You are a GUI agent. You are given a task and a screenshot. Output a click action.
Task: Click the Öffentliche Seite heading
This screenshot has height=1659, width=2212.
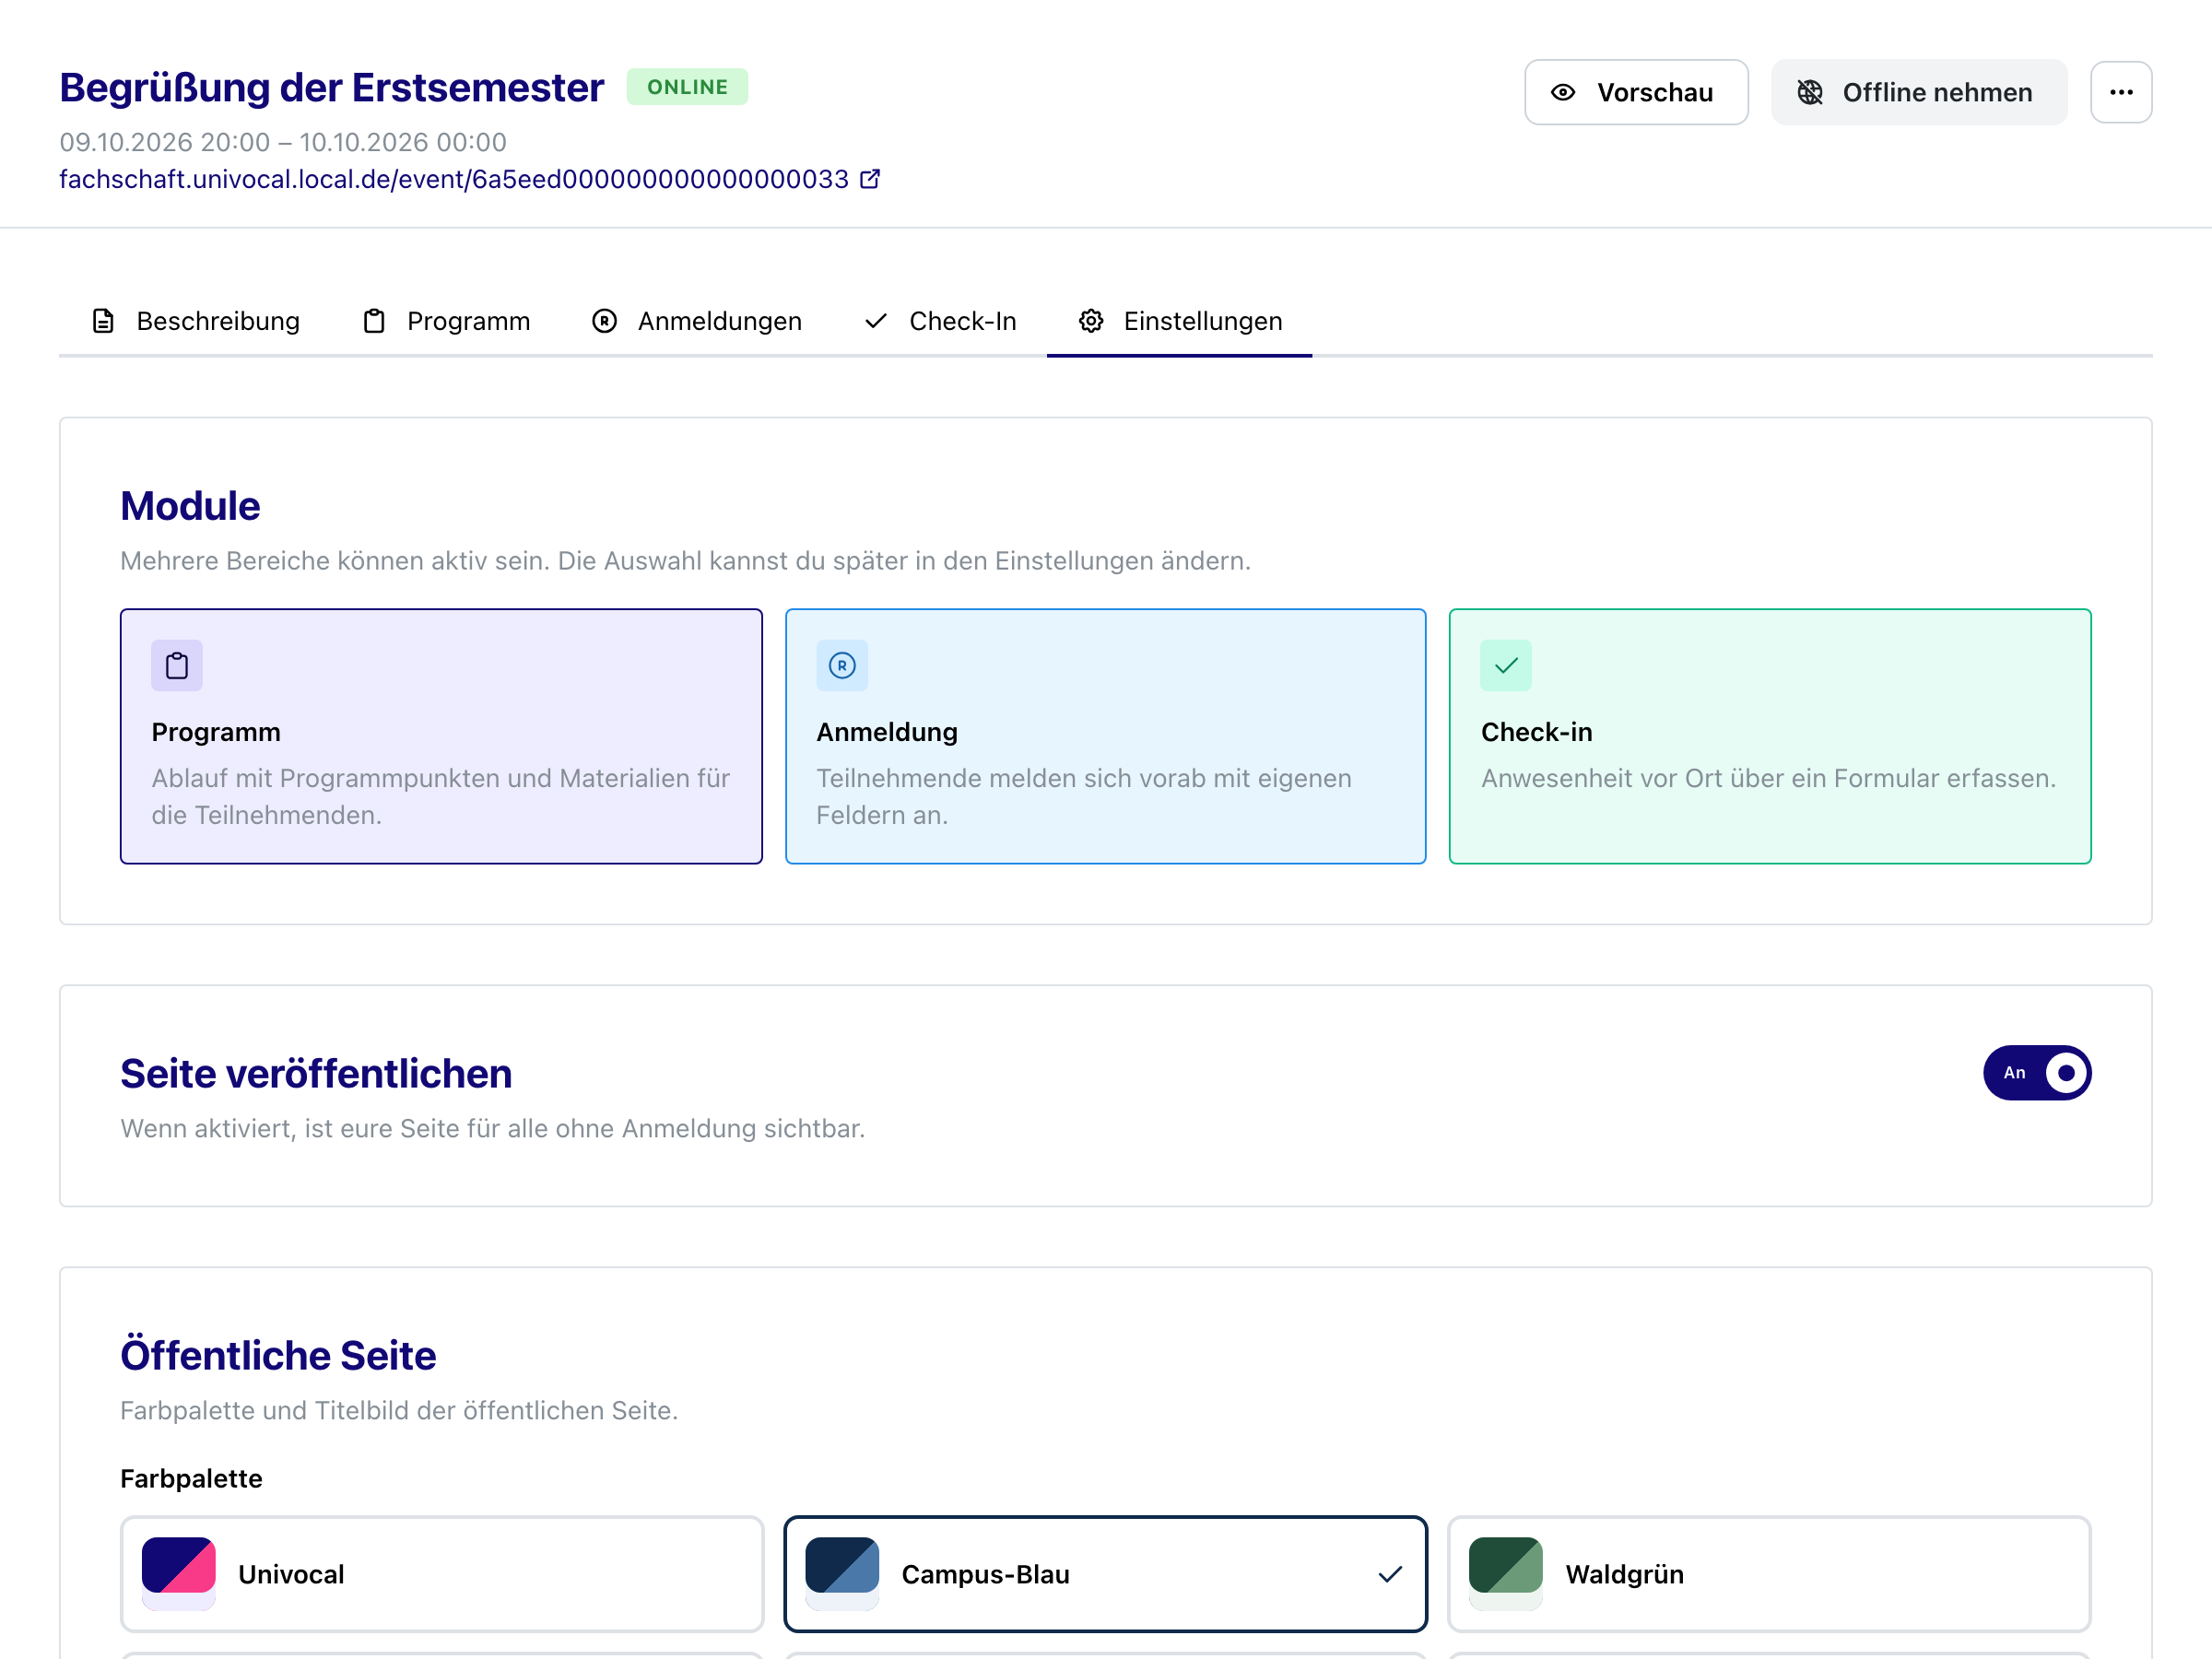278,1355
